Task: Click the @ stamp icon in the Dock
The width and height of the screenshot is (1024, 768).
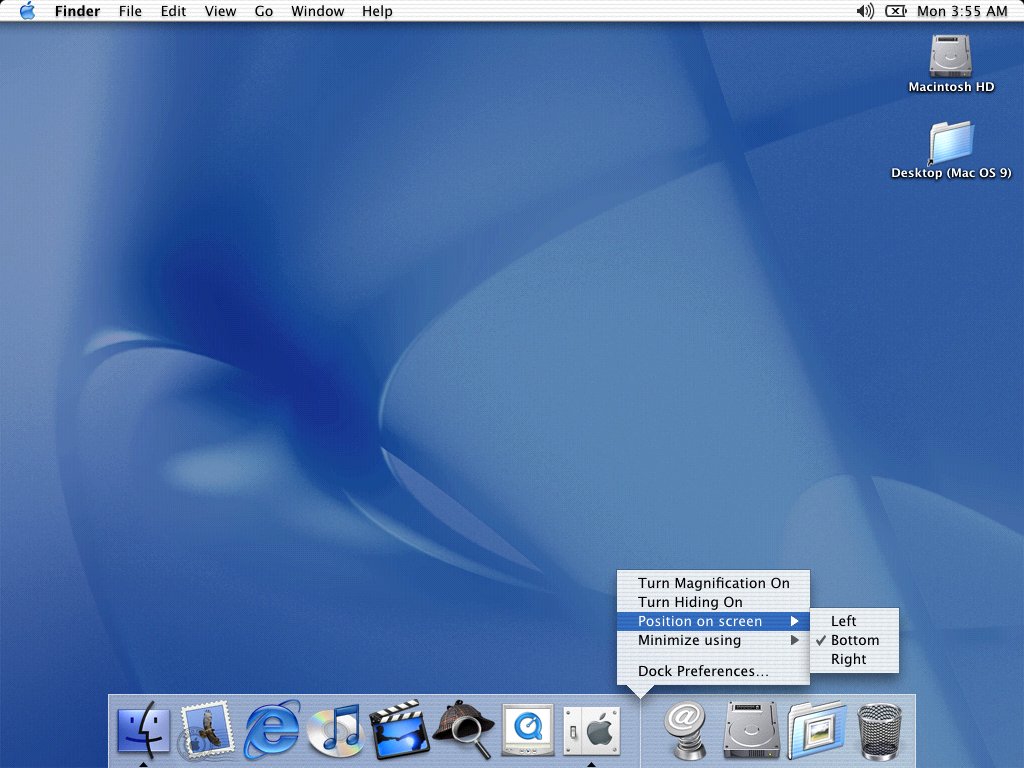Action: 685,730
